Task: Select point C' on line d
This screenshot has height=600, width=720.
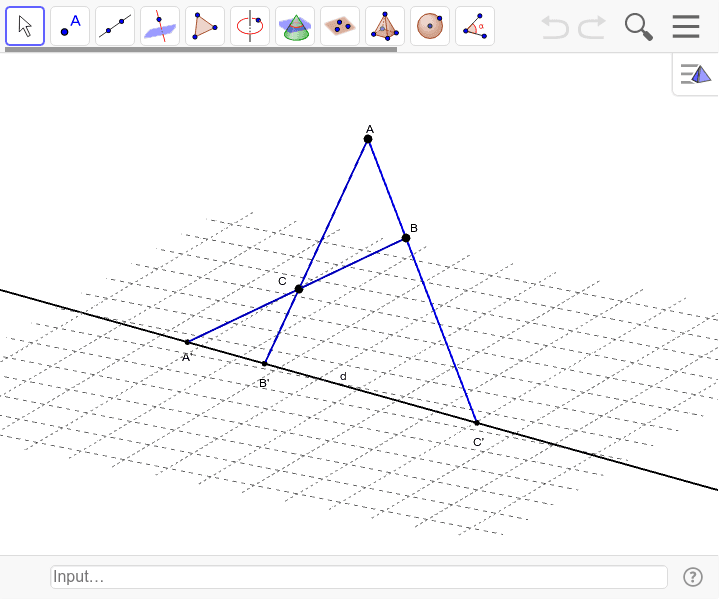Action: point(477,423)
